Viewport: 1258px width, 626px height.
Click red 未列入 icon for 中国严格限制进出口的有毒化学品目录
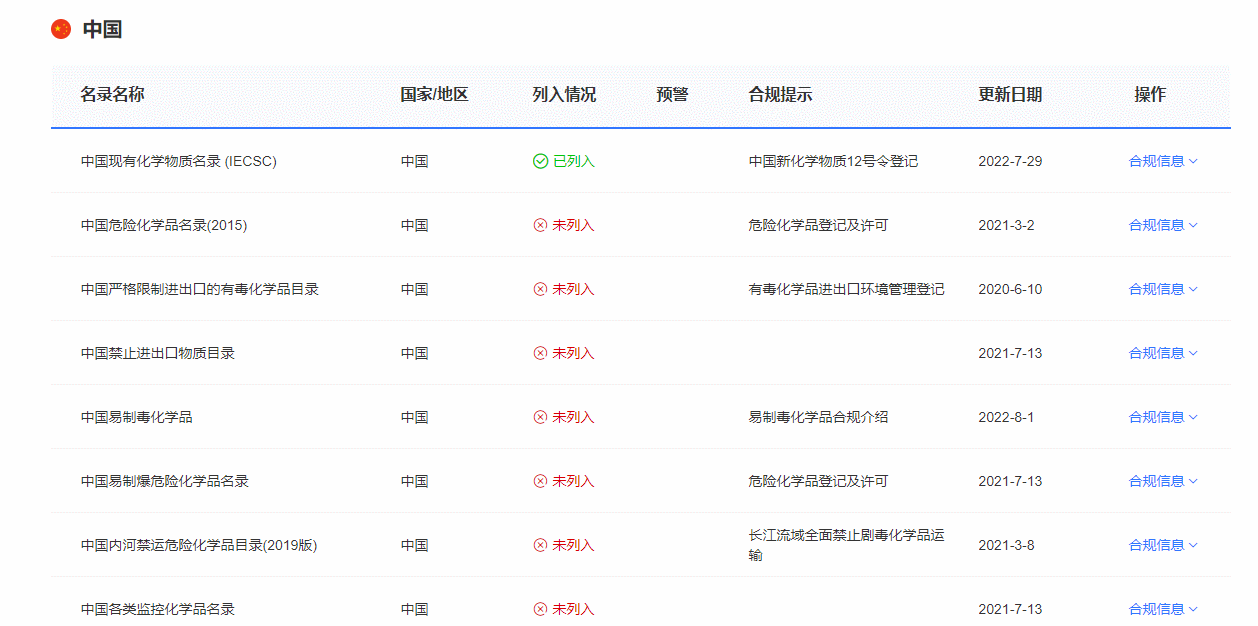(x=540, y=289)
